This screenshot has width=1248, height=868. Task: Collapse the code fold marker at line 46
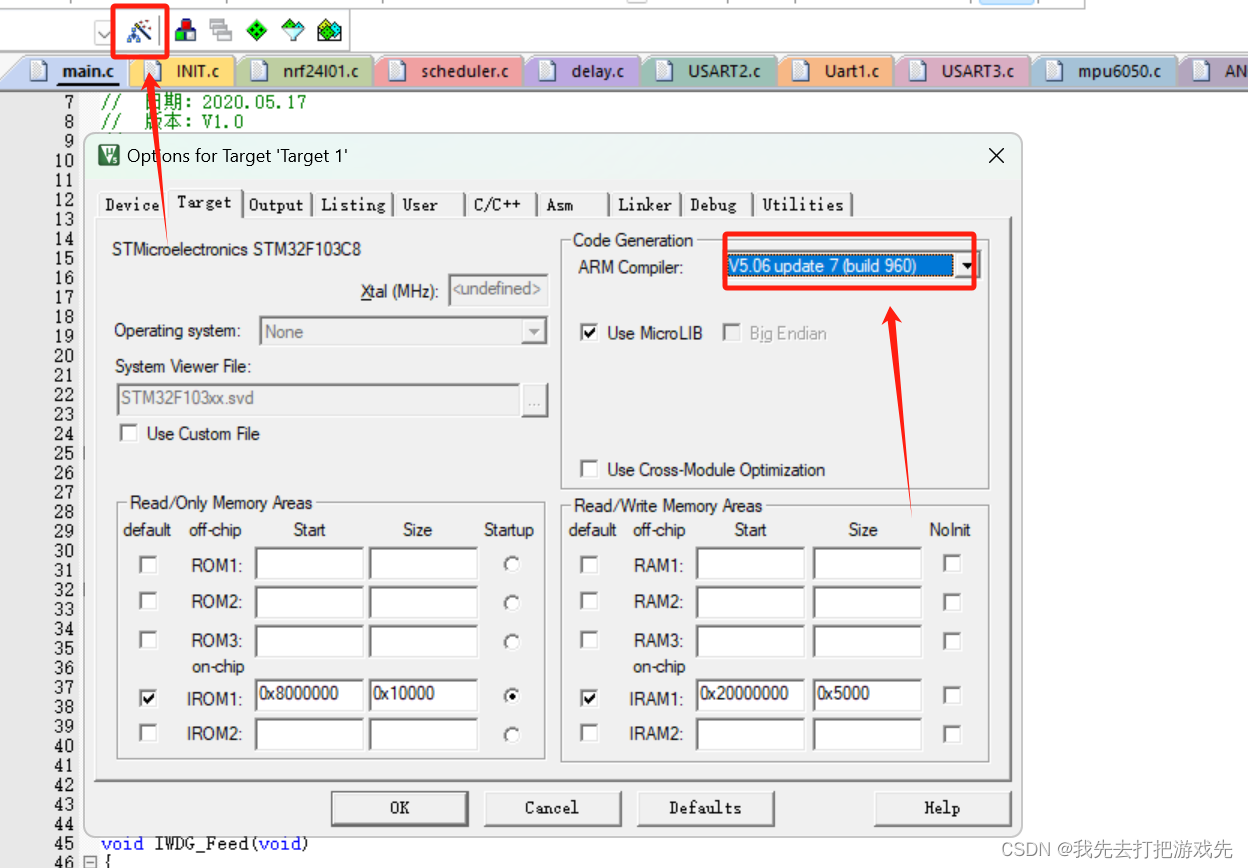coord(90,862)
